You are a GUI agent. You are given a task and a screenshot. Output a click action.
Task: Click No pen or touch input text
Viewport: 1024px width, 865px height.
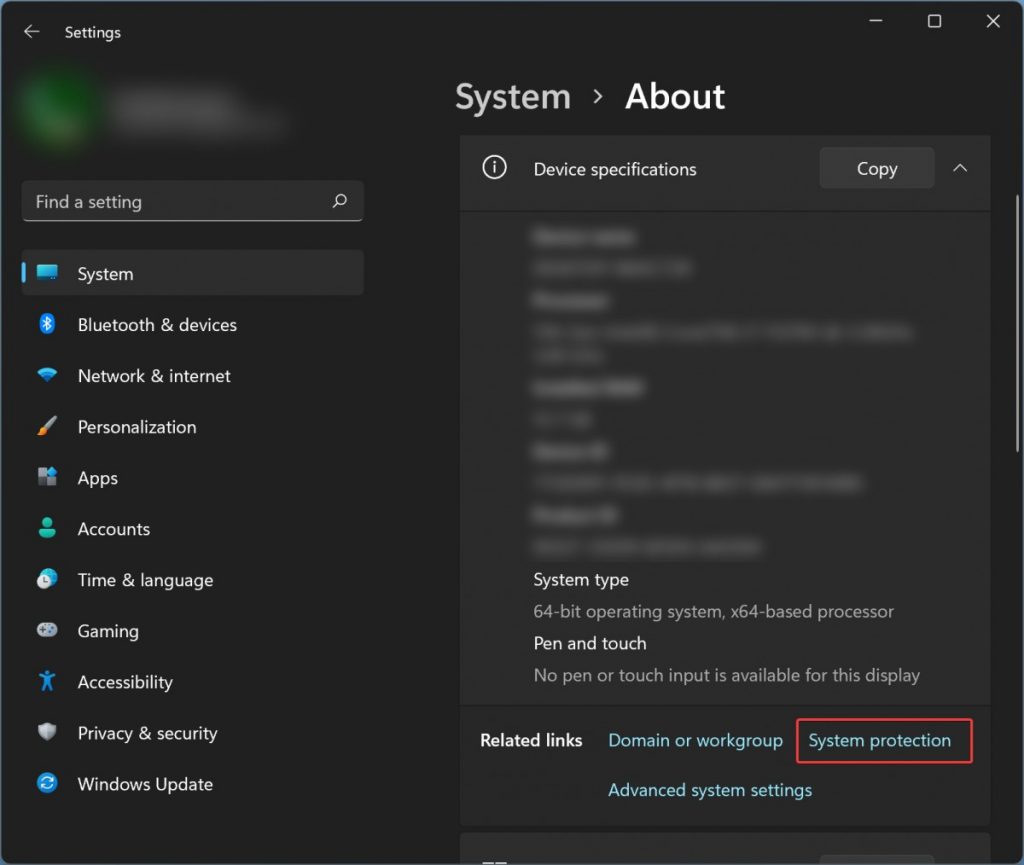click(x=726, y=675)
